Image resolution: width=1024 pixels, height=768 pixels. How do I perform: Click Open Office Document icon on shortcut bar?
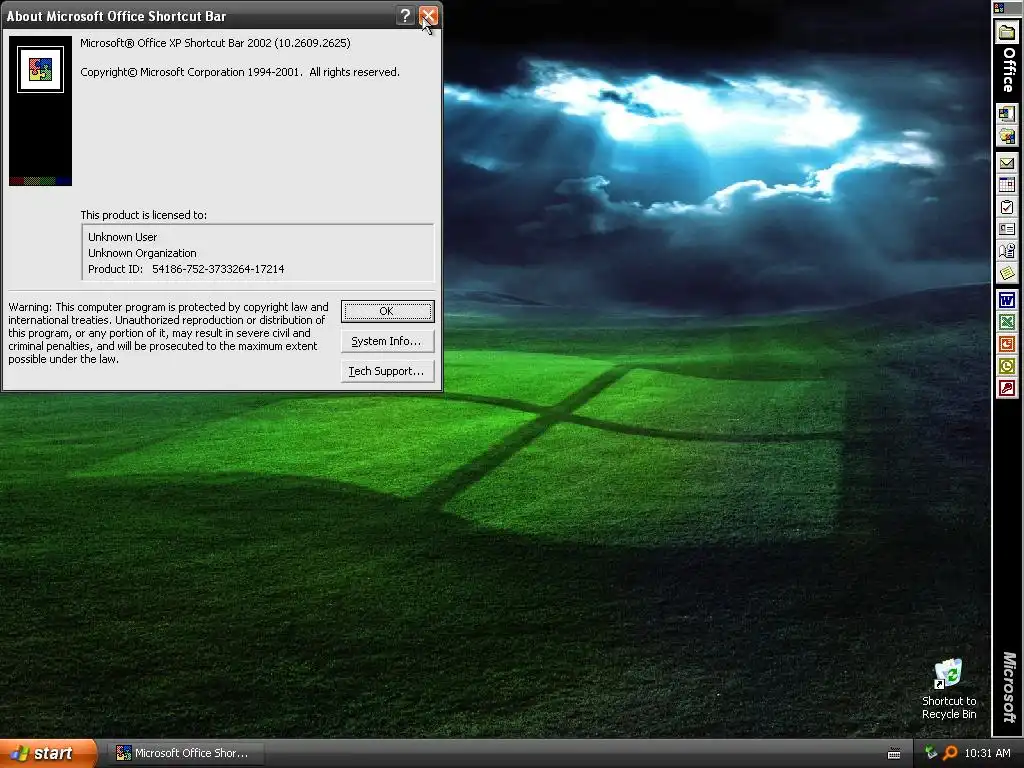1006,136
